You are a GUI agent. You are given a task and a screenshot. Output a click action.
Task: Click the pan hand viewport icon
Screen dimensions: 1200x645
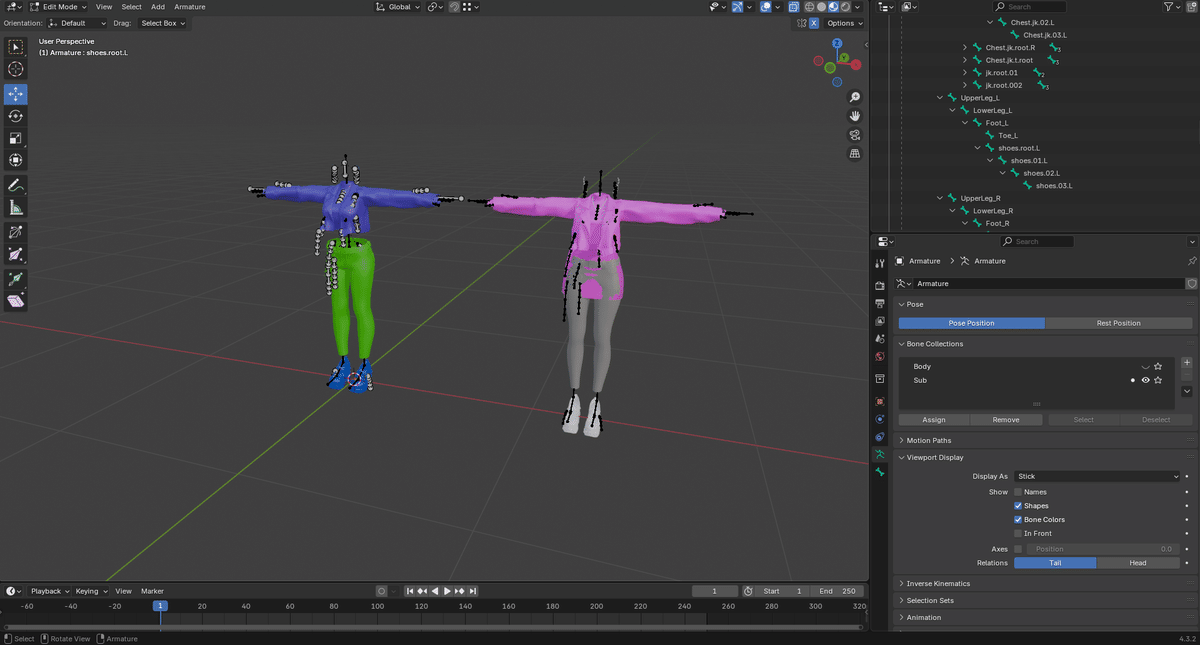[855, 116]
